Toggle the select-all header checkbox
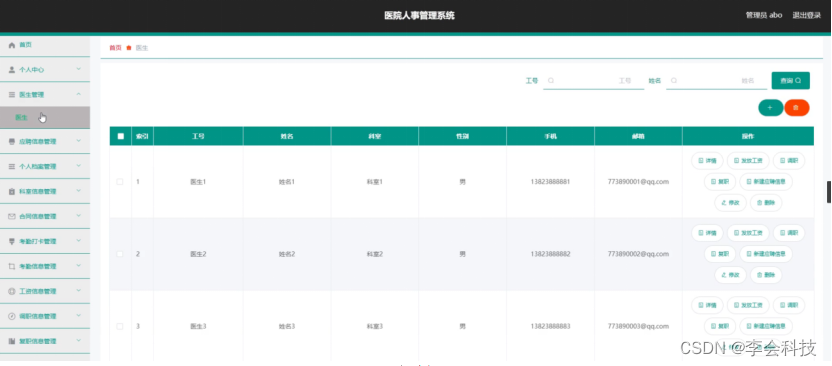Screen dimensions: 832x366 point(120,136)
